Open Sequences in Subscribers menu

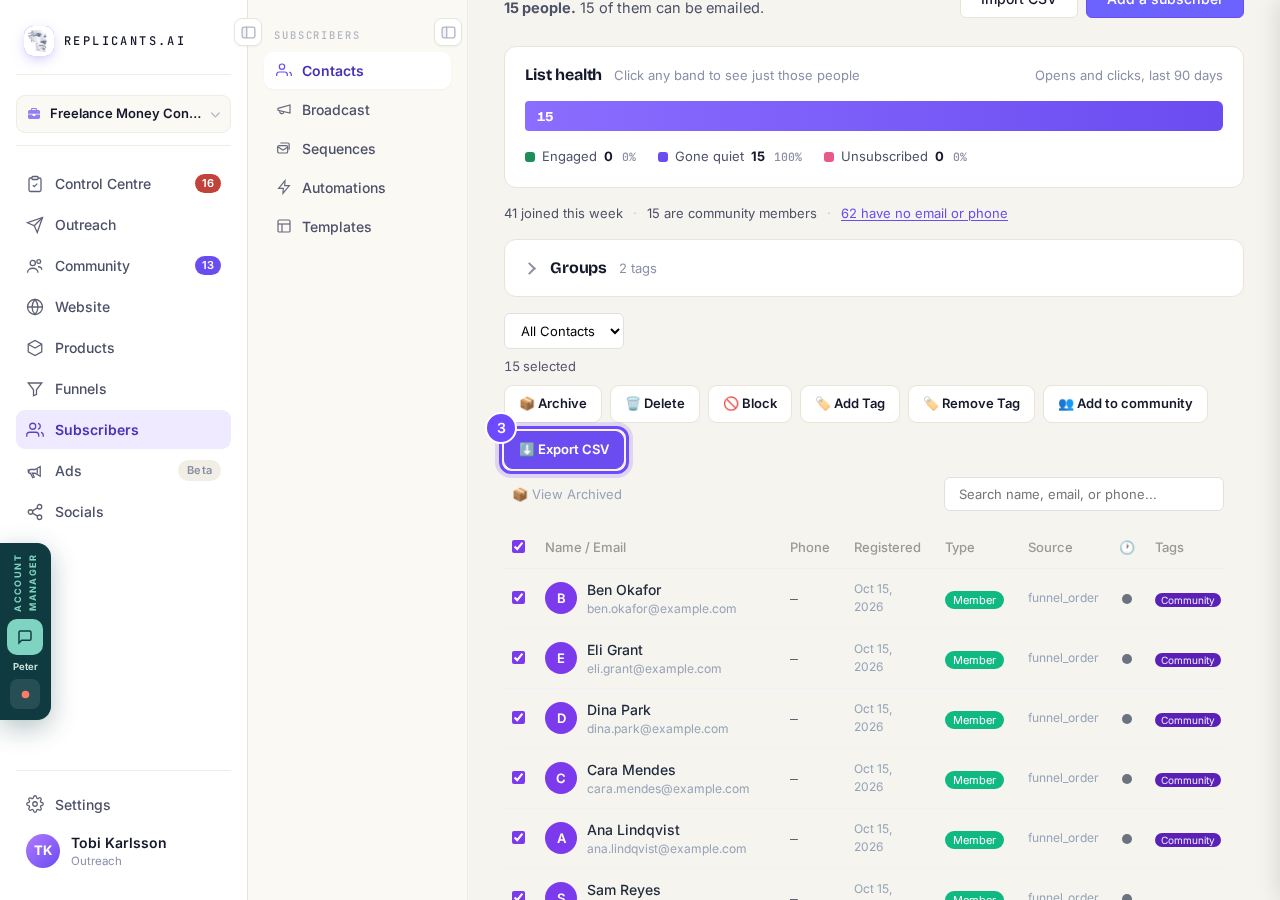tap(357, 149)
